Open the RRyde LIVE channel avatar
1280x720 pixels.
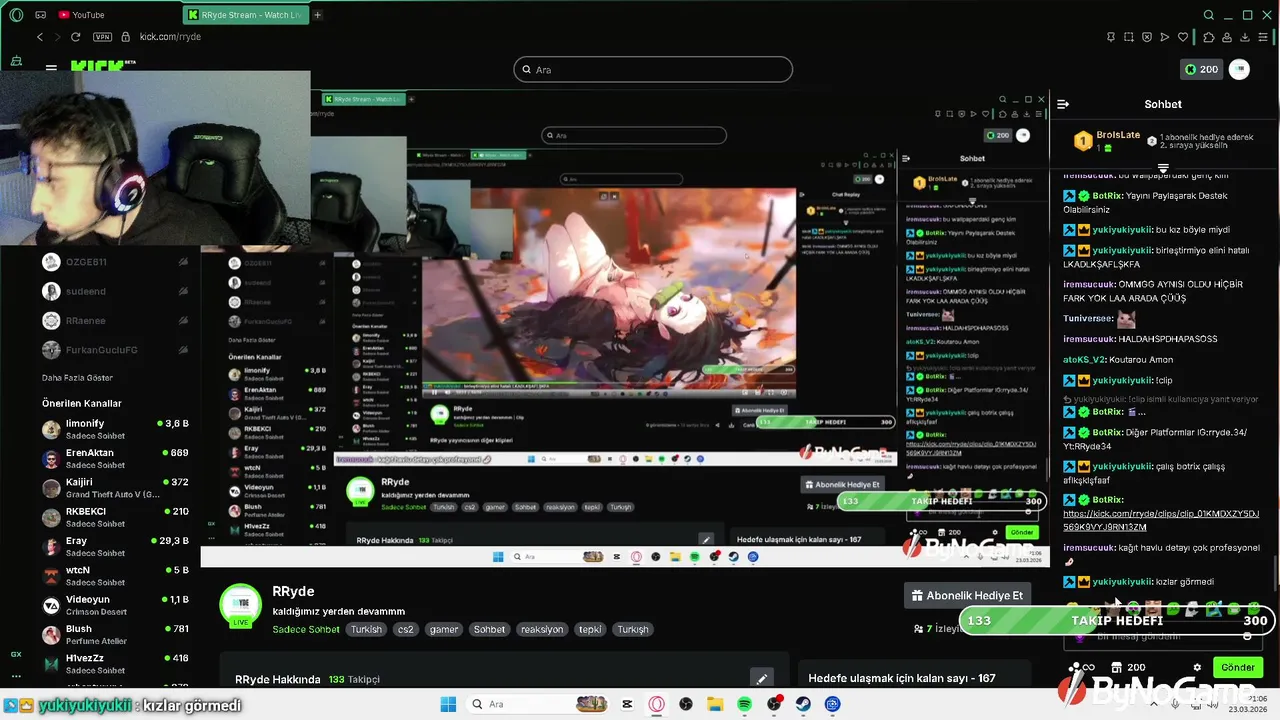pyautogui.click(x=240, y=606)
